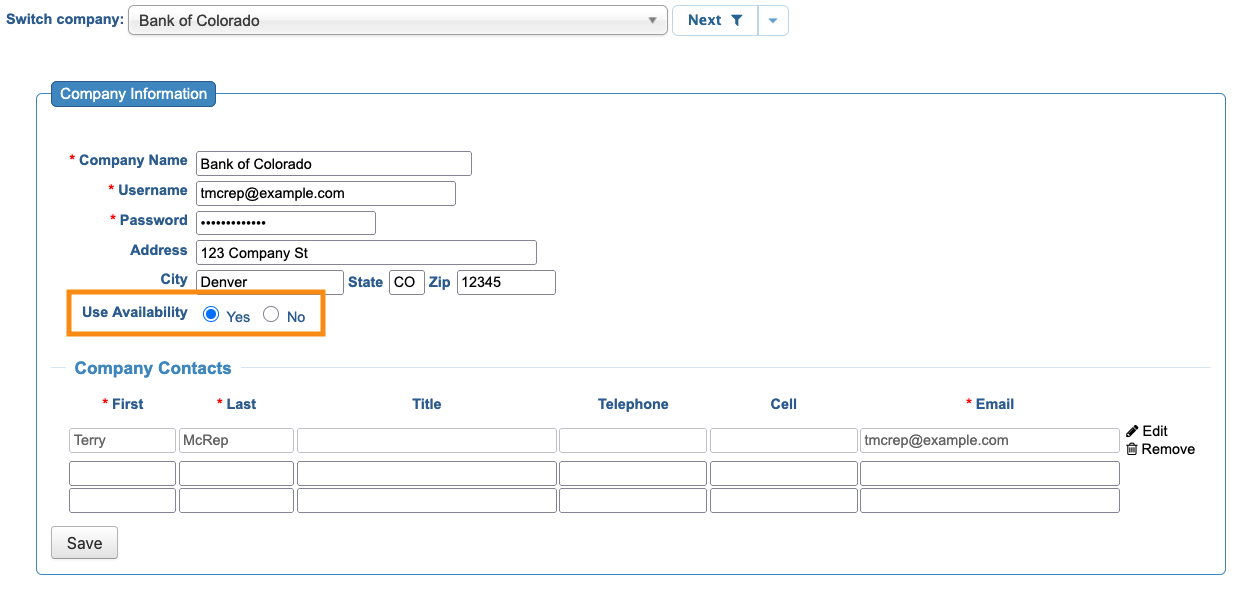The image size is (1248, 597).
Task: Focus the Username field with tmcrep@example.com
Action: (x=326, y=194)
